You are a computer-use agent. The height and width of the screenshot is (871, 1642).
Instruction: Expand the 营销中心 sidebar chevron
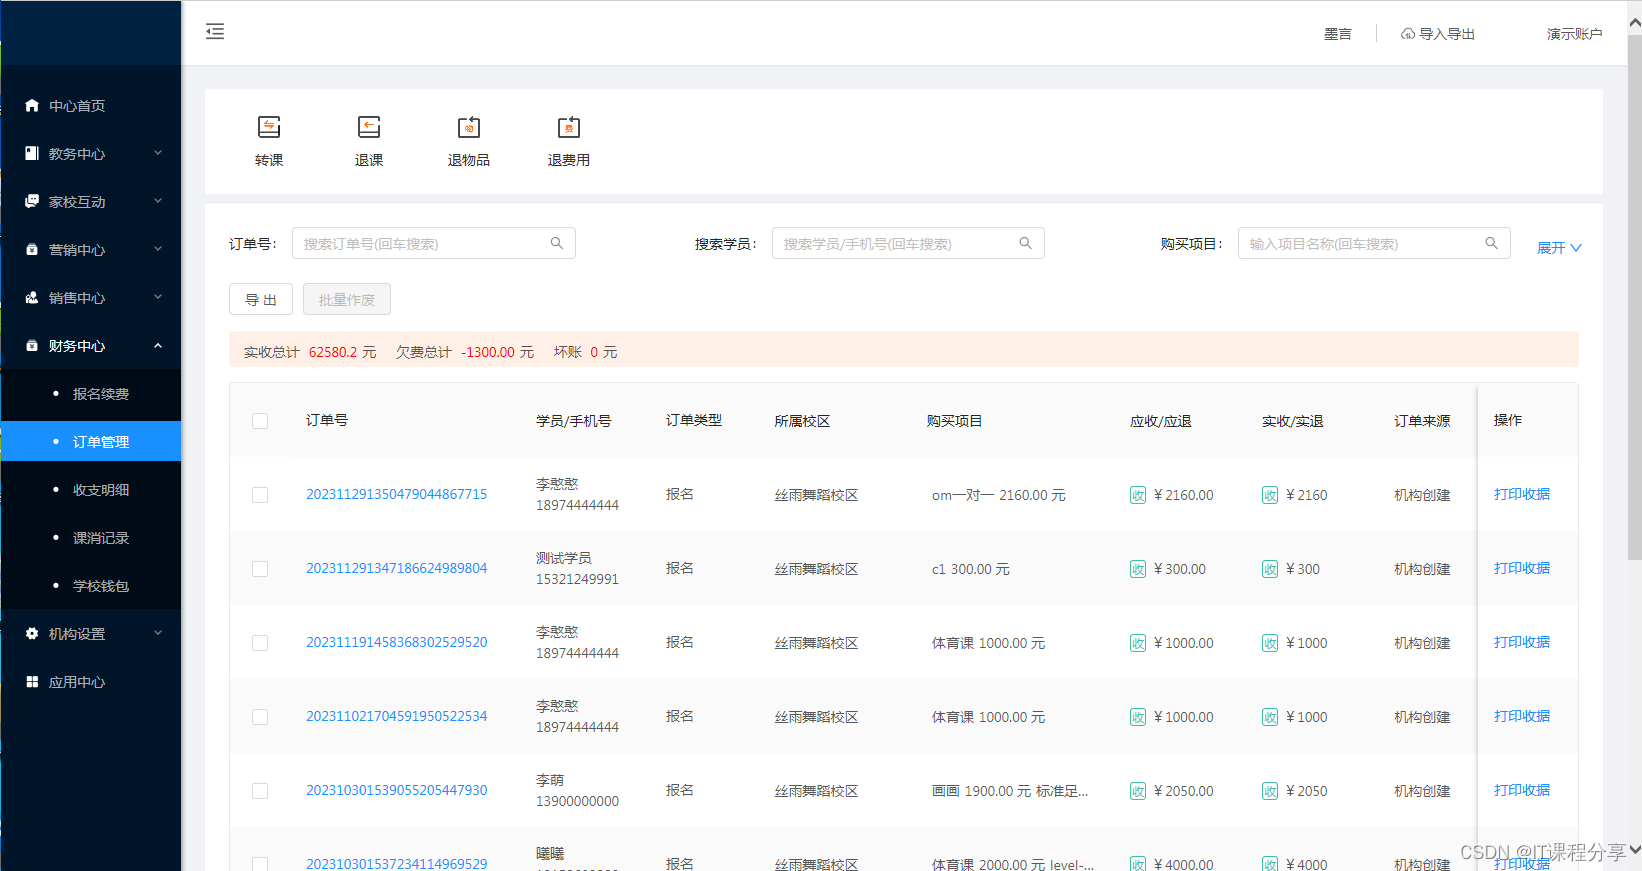point(158,249)
